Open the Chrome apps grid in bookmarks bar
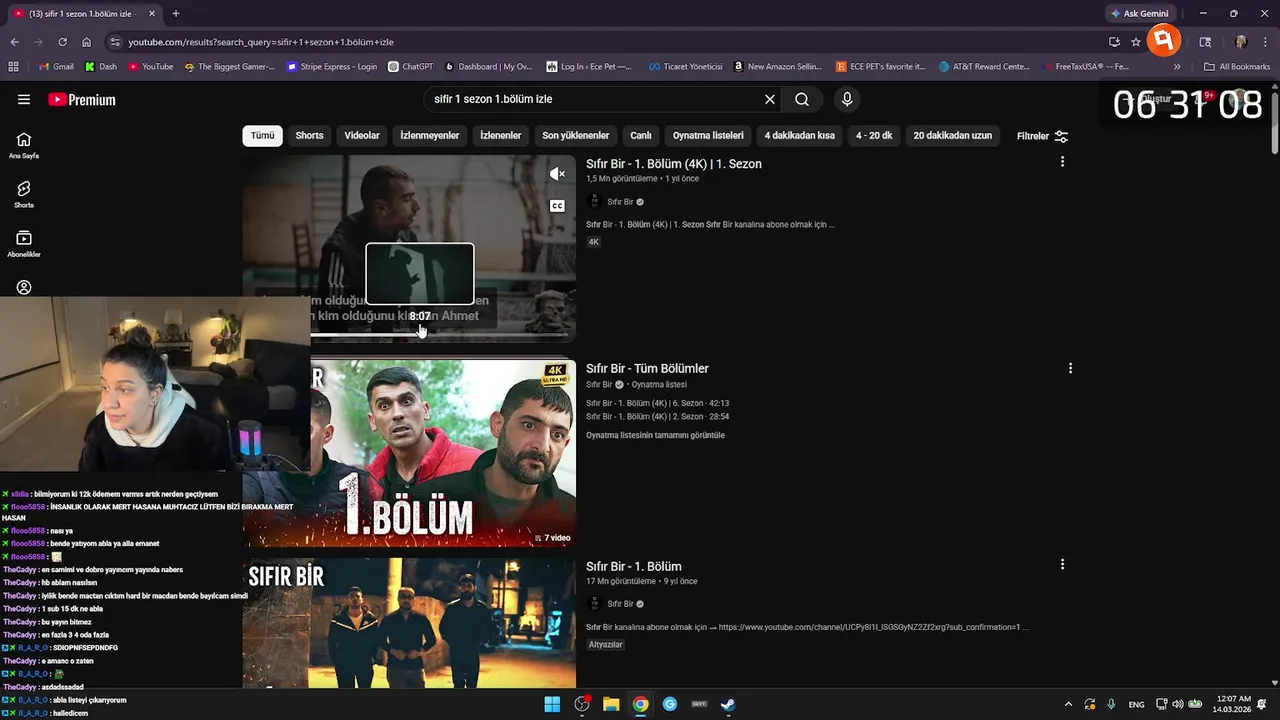This screenshot has width=1280, height=720. 13,67
